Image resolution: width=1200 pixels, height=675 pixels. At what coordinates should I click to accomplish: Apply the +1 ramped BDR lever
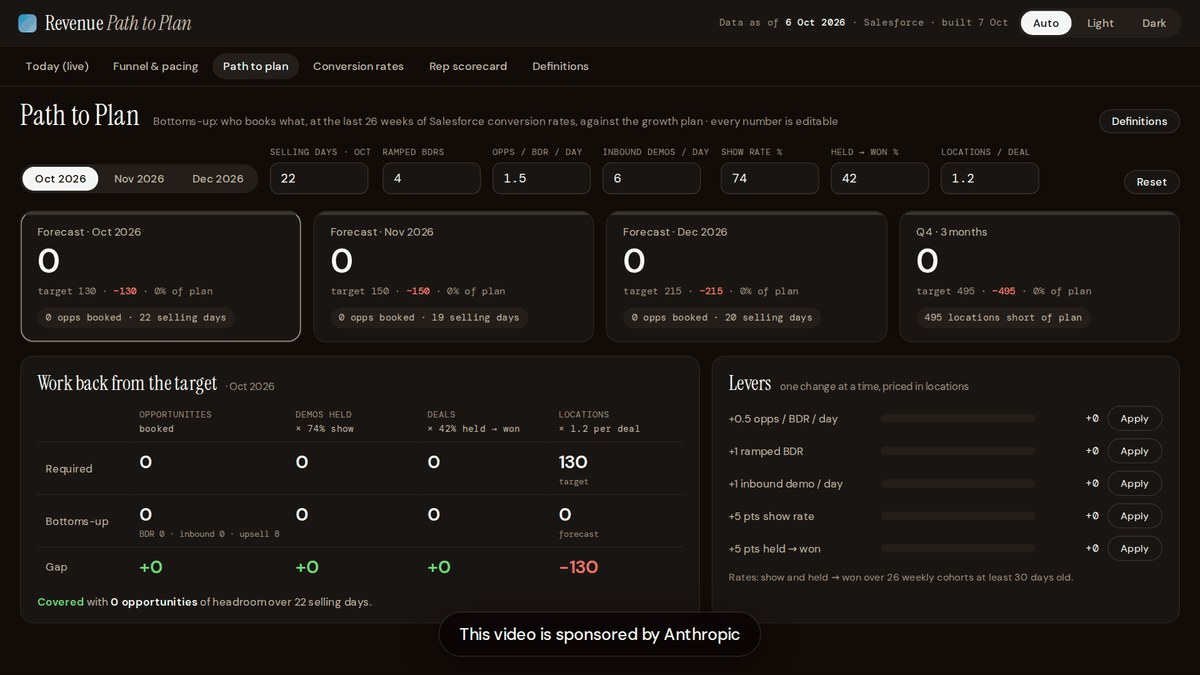tap(1134, 451)
